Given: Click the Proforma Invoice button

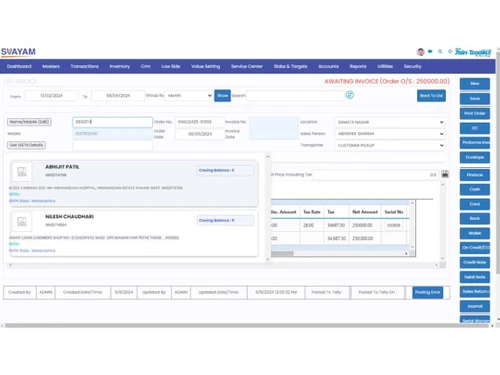Looking at the screenshot, I should coord(475,142).
